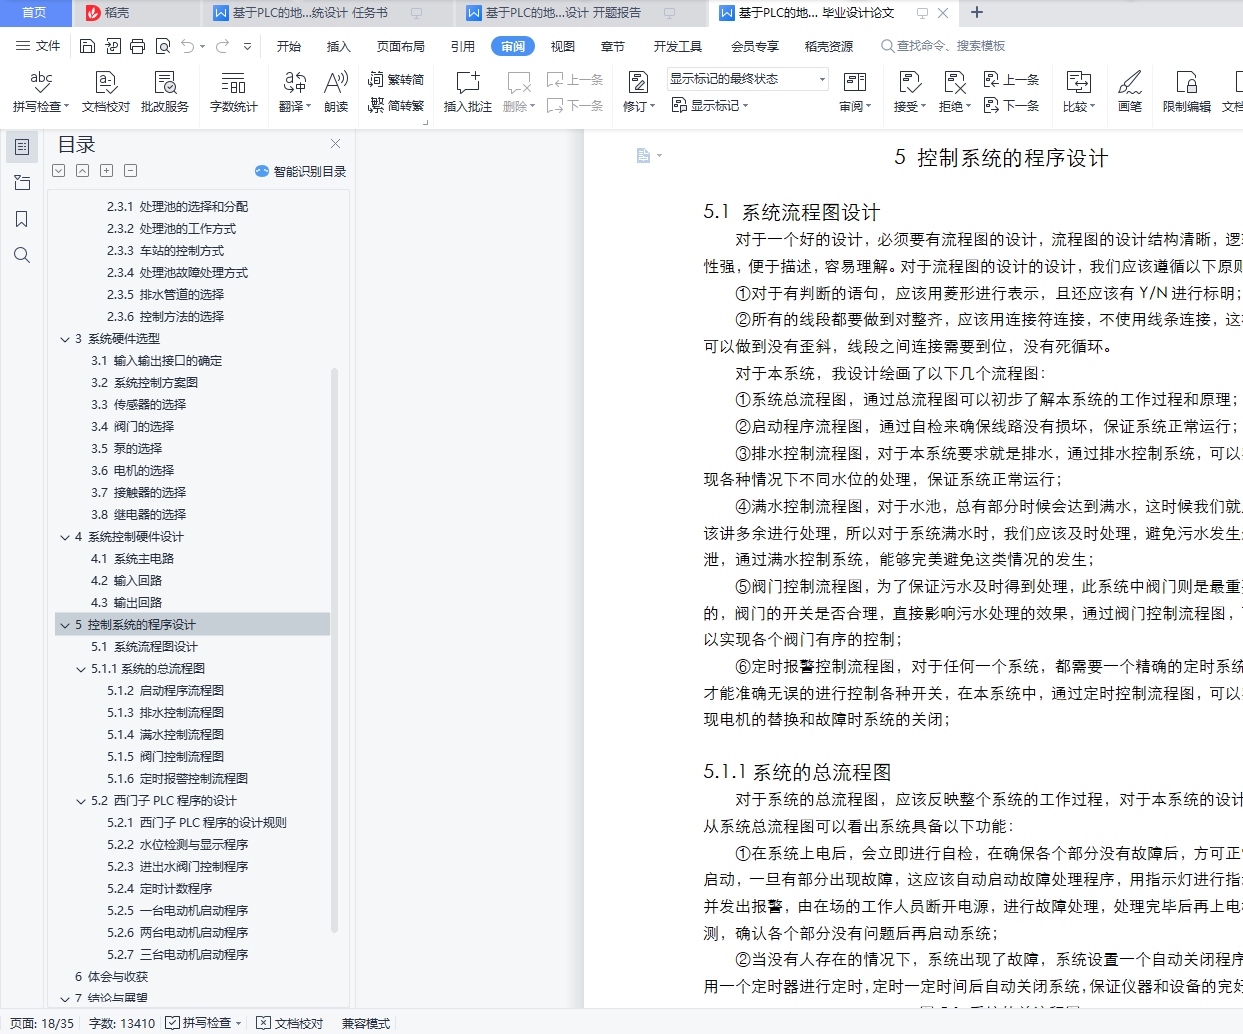
Task: Collapse the 5 控制系统的程序设计 tree node
Action: (65, 625)
